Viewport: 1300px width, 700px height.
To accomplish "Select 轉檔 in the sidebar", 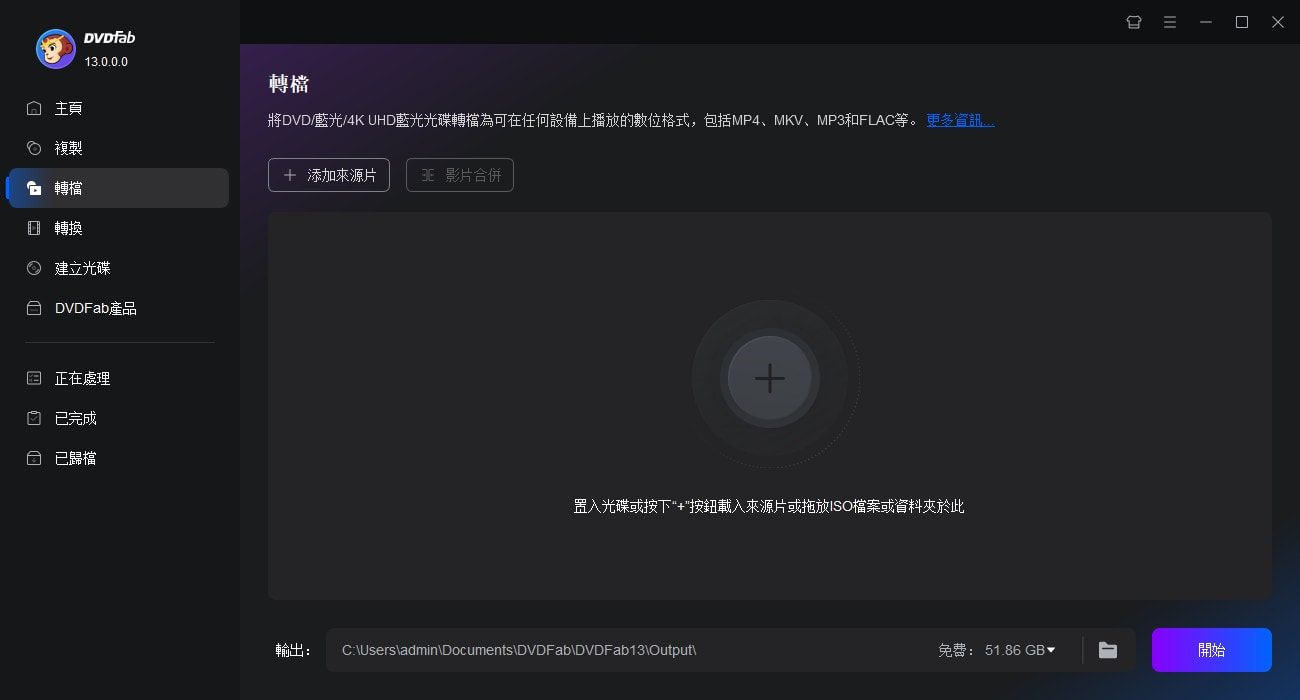I will click(x=118, y=188).
